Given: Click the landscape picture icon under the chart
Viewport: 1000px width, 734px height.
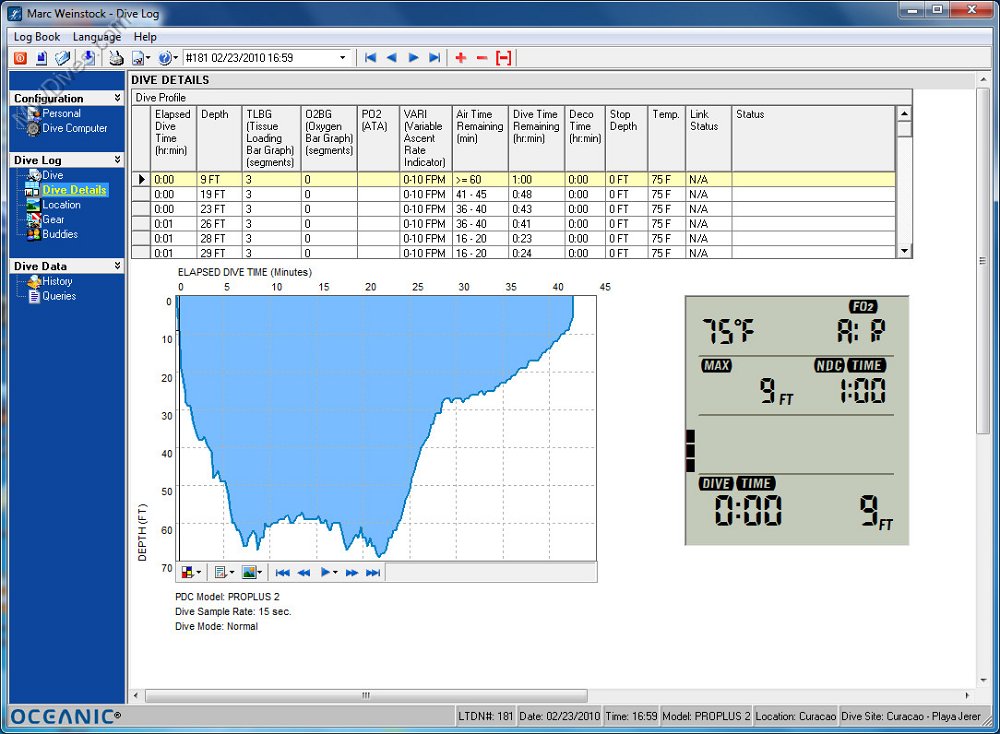Looking at the screenshot, I should (249, 572).
